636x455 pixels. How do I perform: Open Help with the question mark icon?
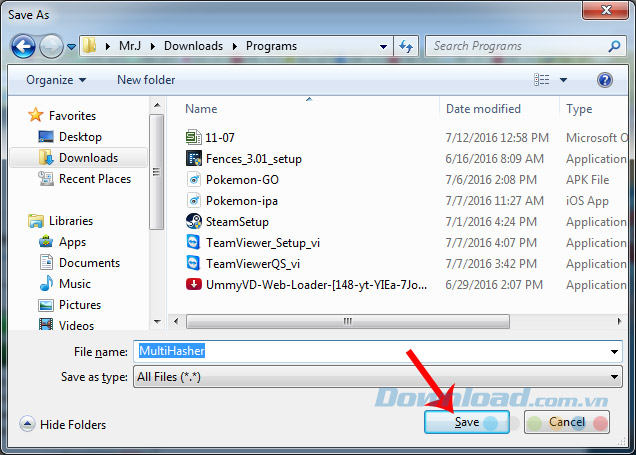pos(604,80)
